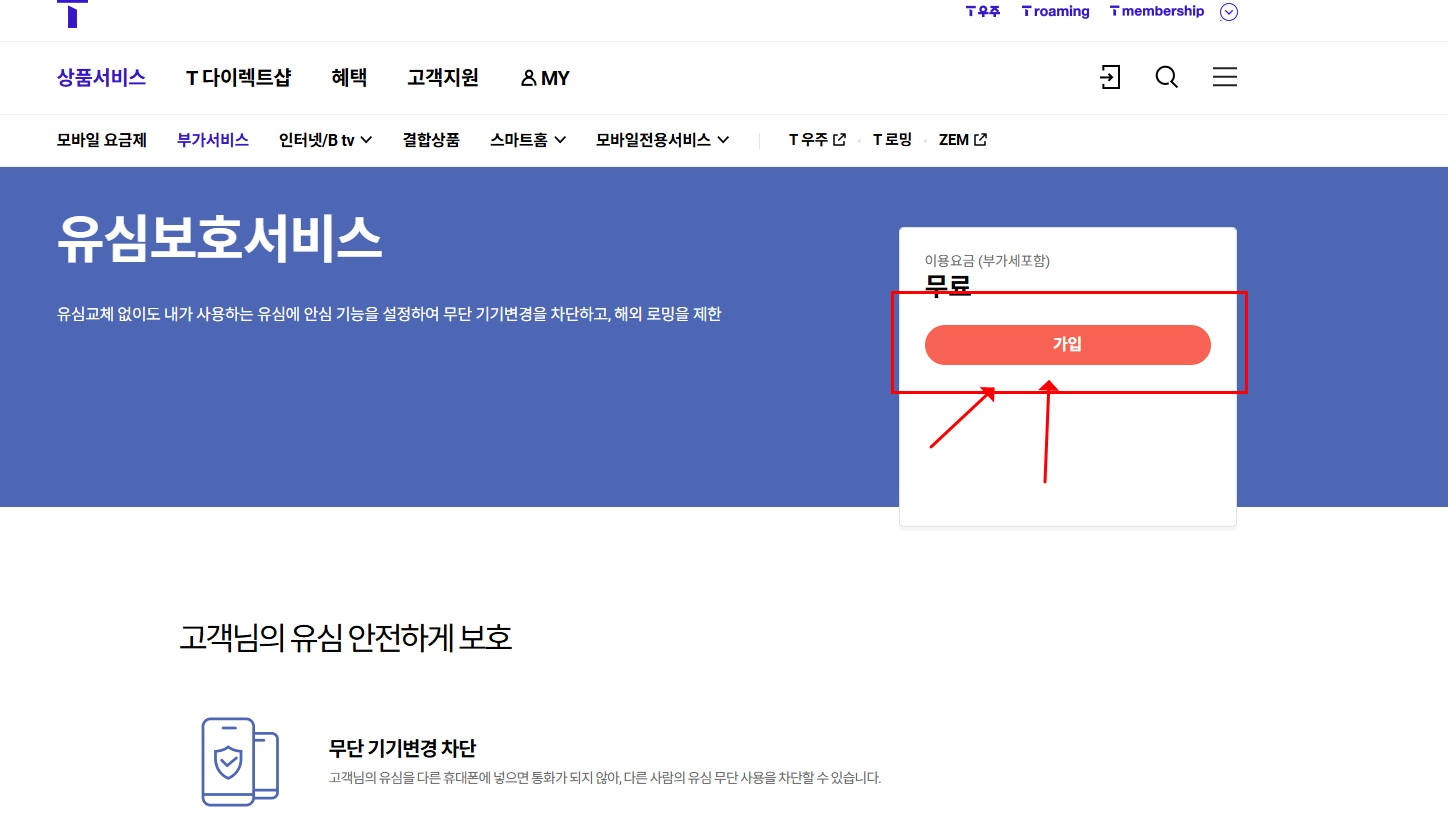Click the 고객님의 유심을 다른 휴대폰에 description
Screen dimensions: 1448x819
tap(604, 778)
